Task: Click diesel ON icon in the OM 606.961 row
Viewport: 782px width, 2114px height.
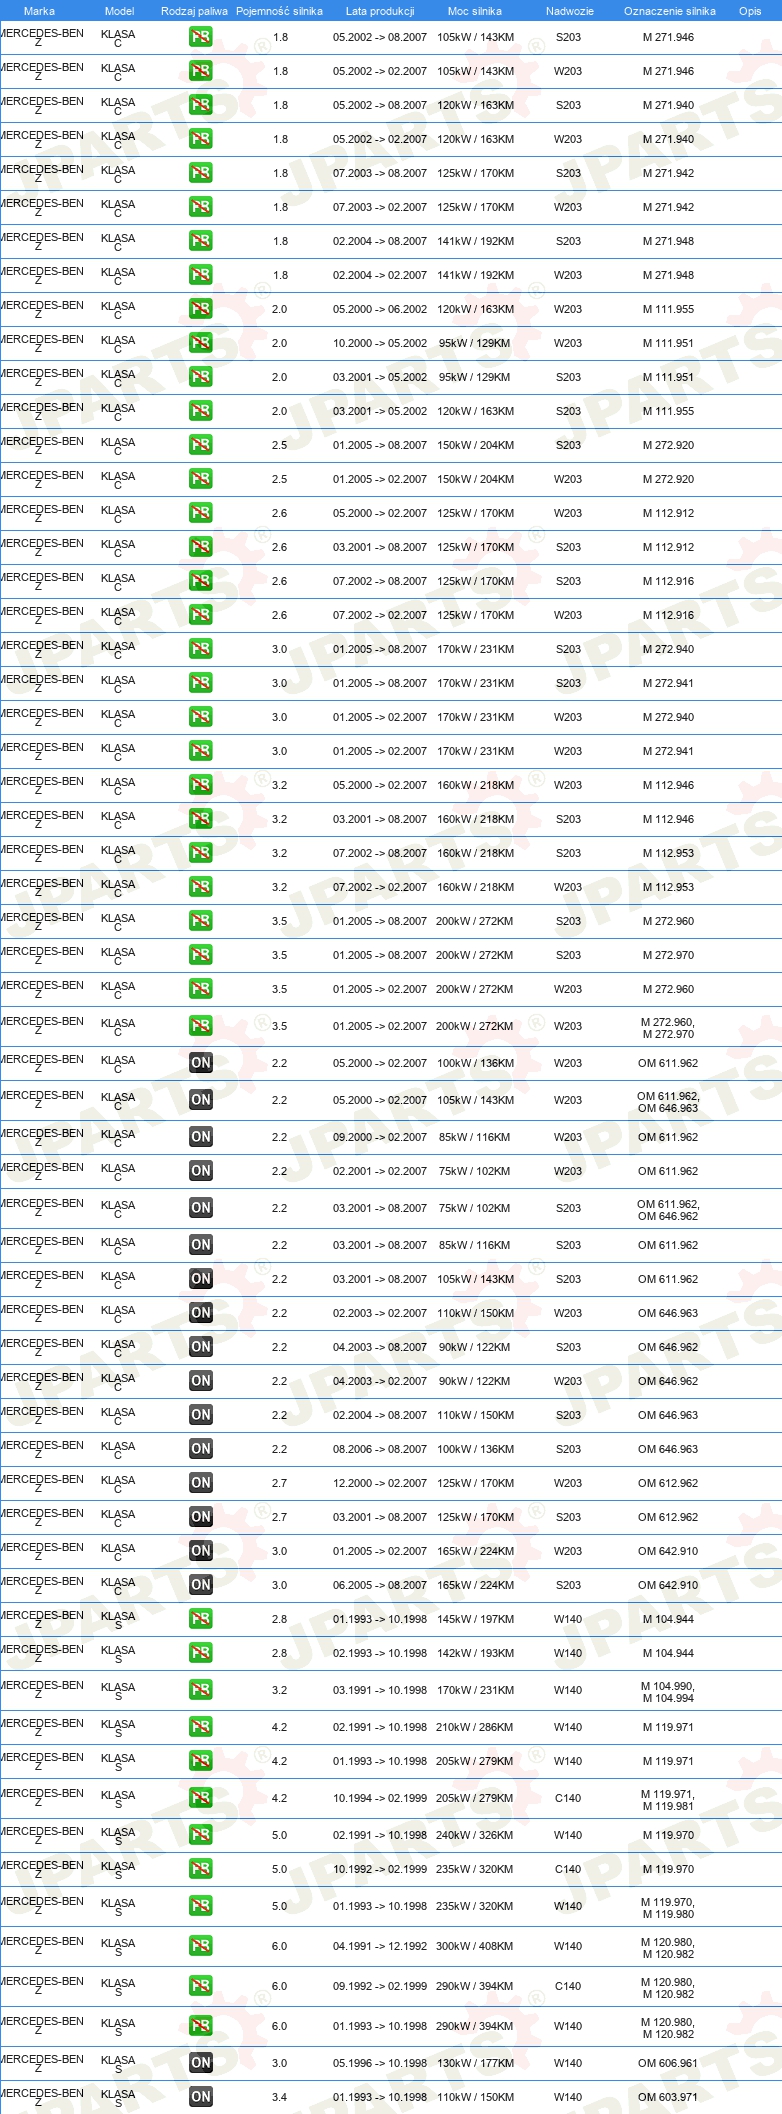Action: point(200,2063)
